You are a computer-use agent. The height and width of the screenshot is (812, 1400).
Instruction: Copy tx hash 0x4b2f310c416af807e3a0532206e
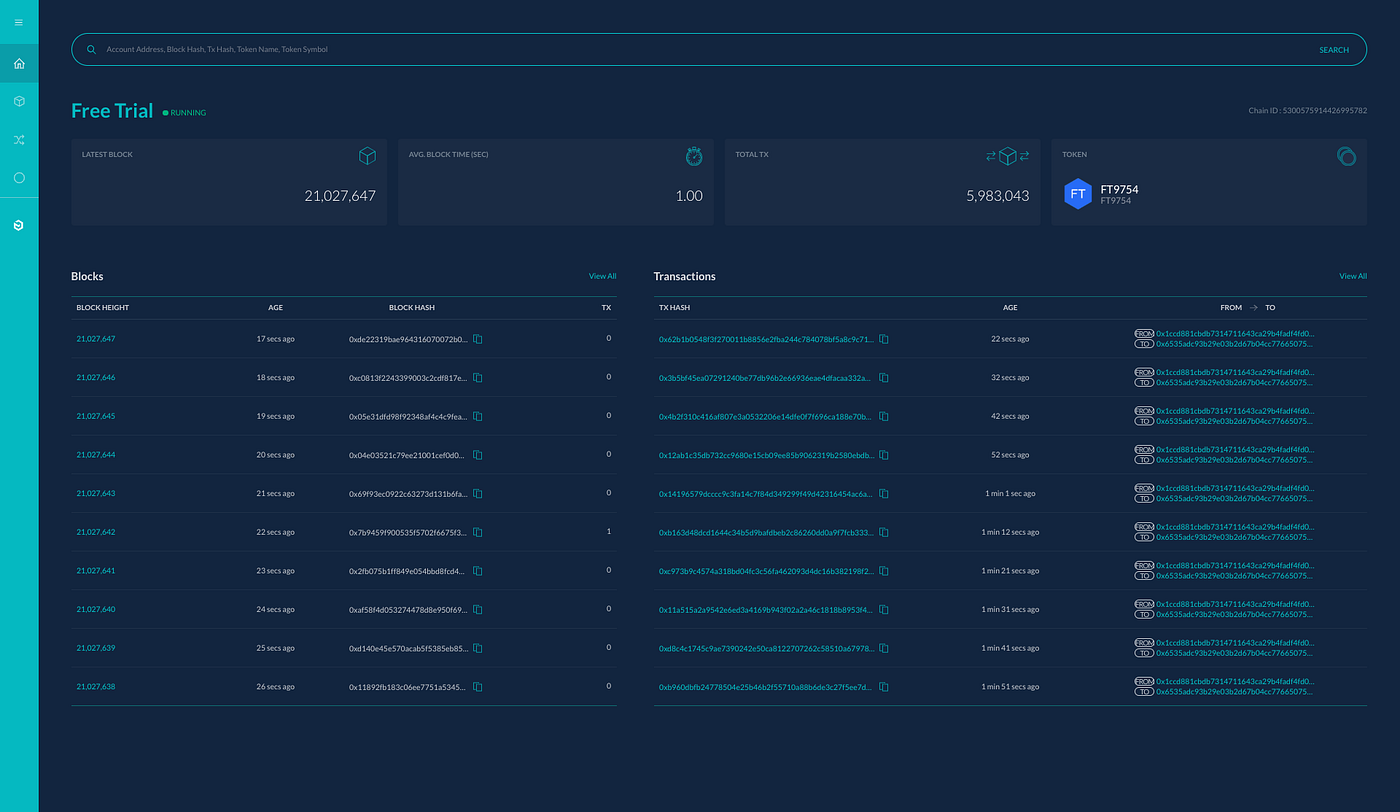coord(884,416)
